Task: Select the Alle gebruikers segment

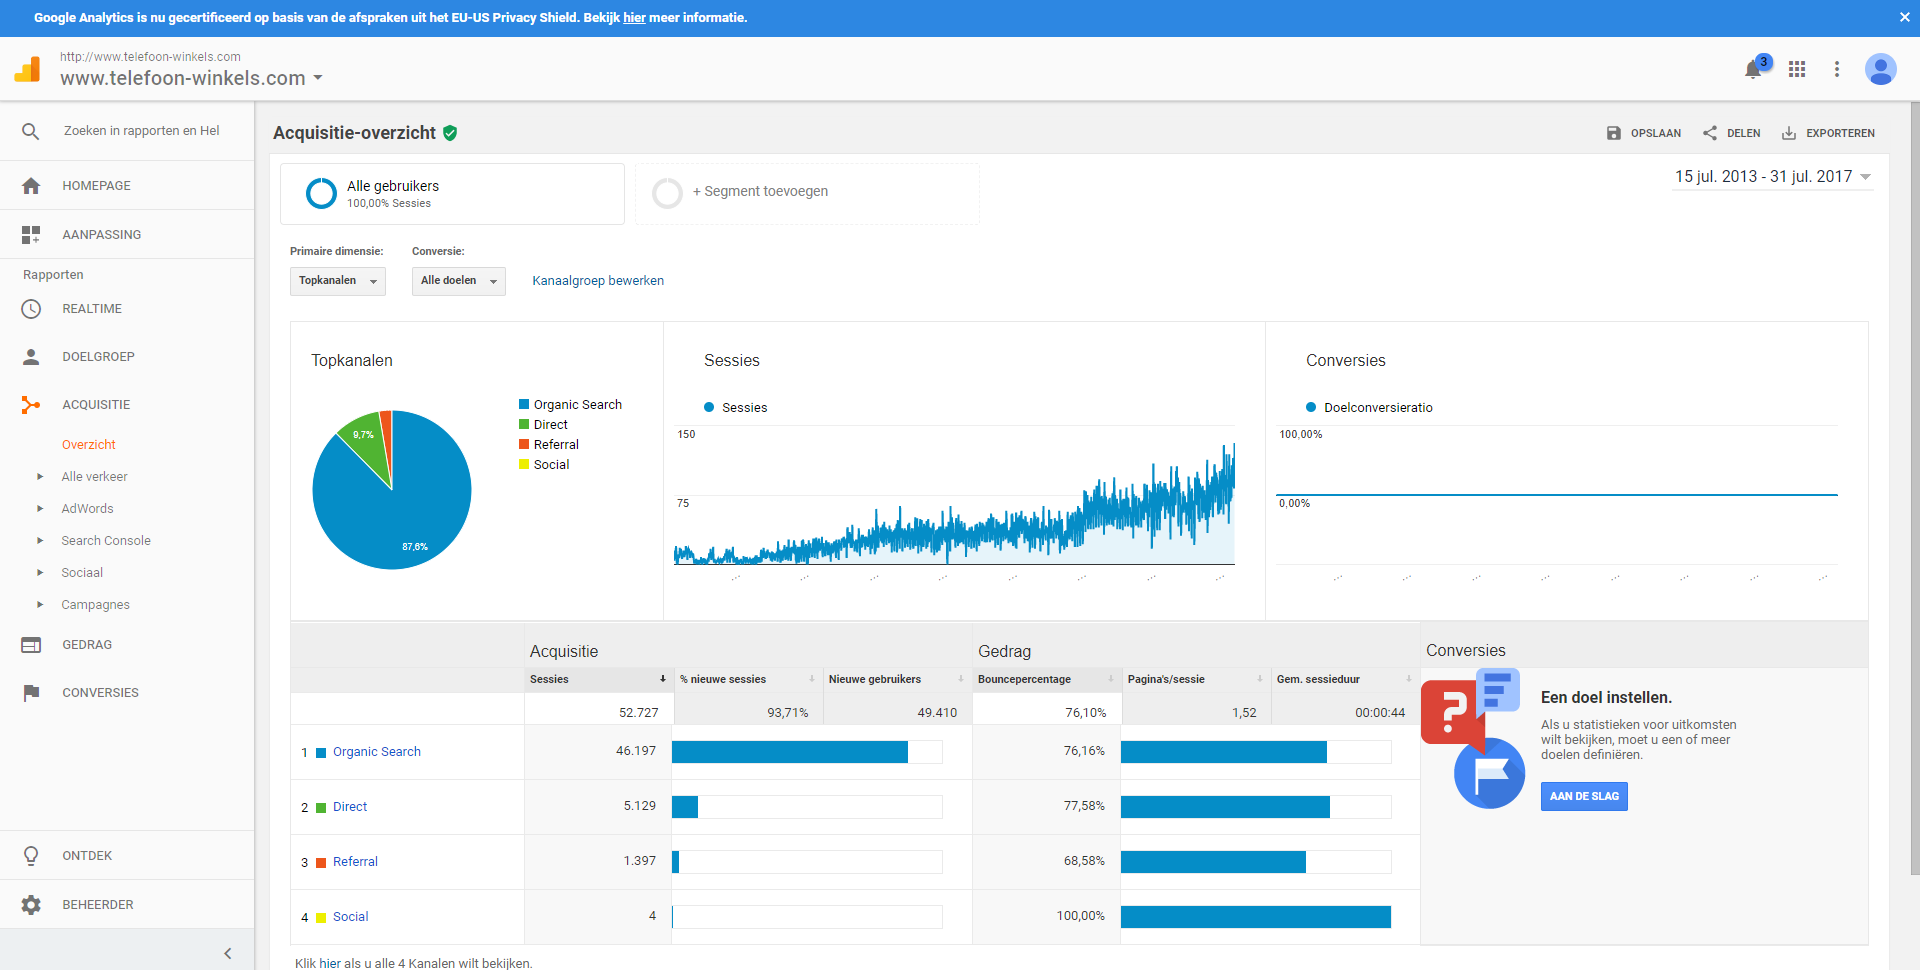Action: (x=452, y=194)
